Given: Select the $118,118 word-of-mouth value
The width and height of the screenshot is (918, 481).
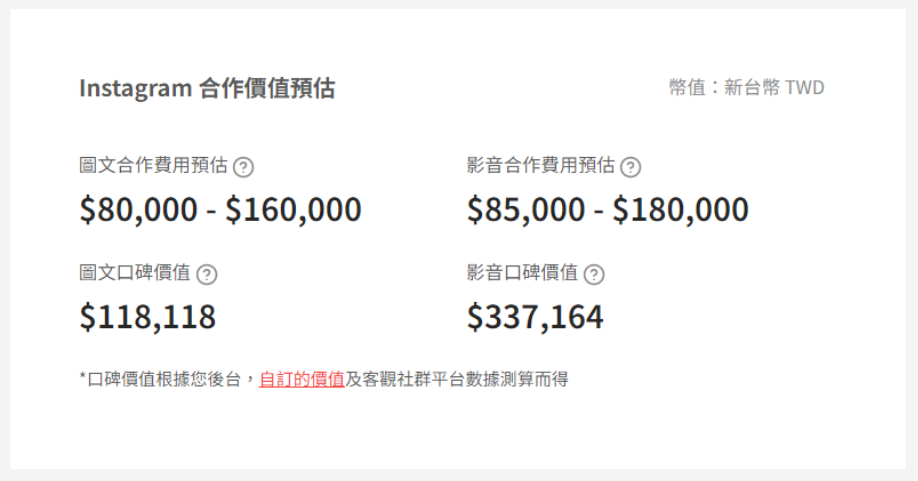Looking at the screenshot, I should 148,317.
